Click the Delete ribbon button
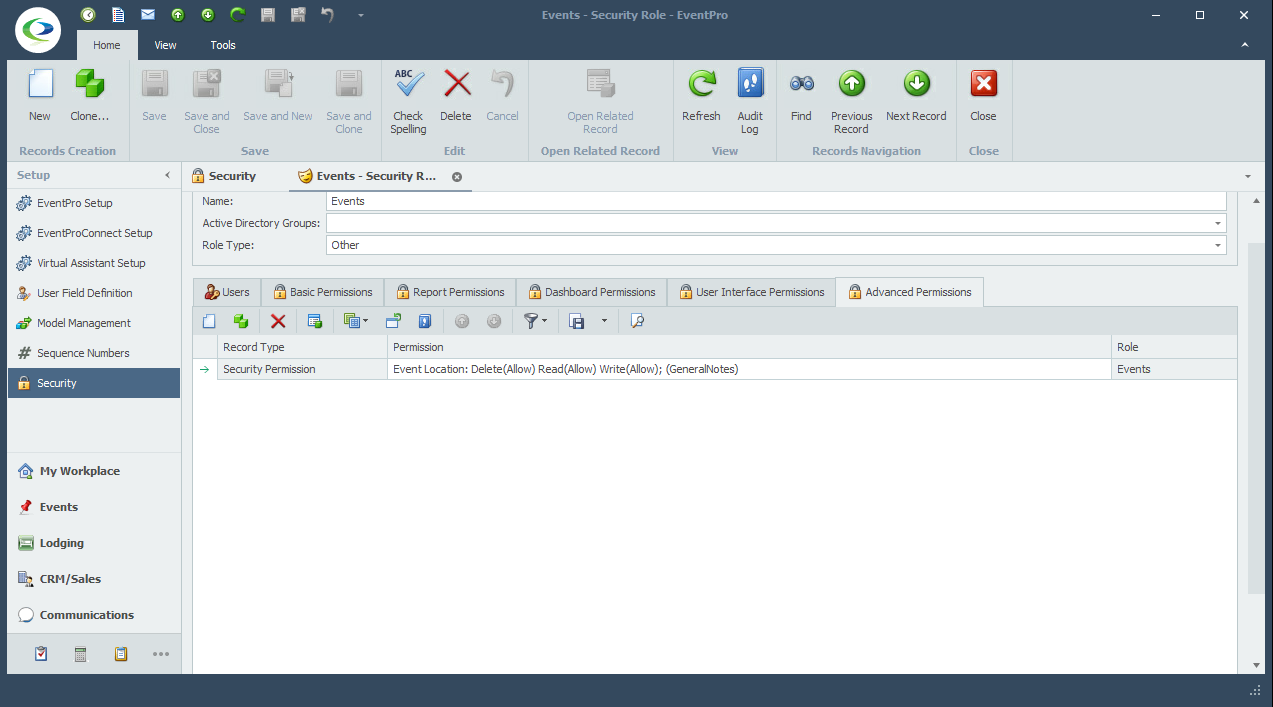 (x=456, y=96)
